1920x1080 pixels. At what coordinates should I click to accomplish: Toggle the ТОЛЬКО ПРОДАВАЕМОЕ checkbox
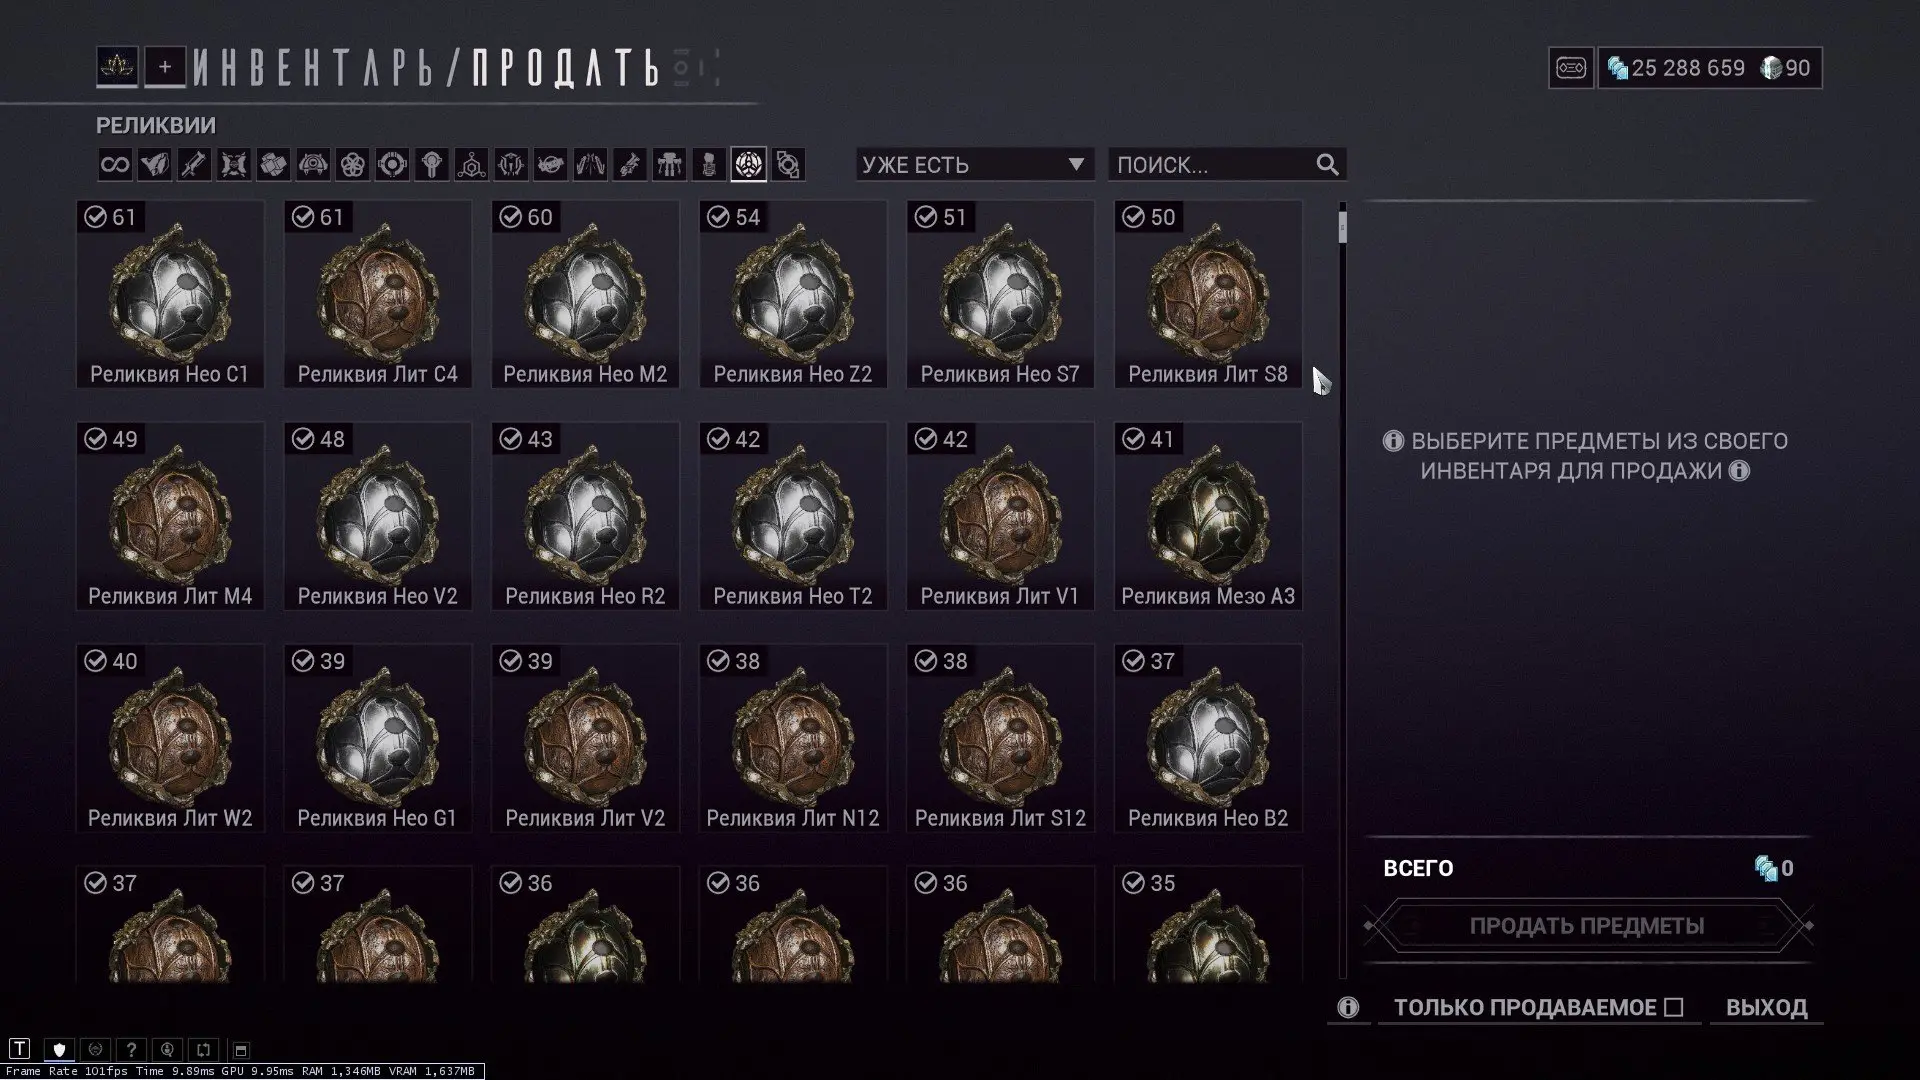coord(1674,1008)
